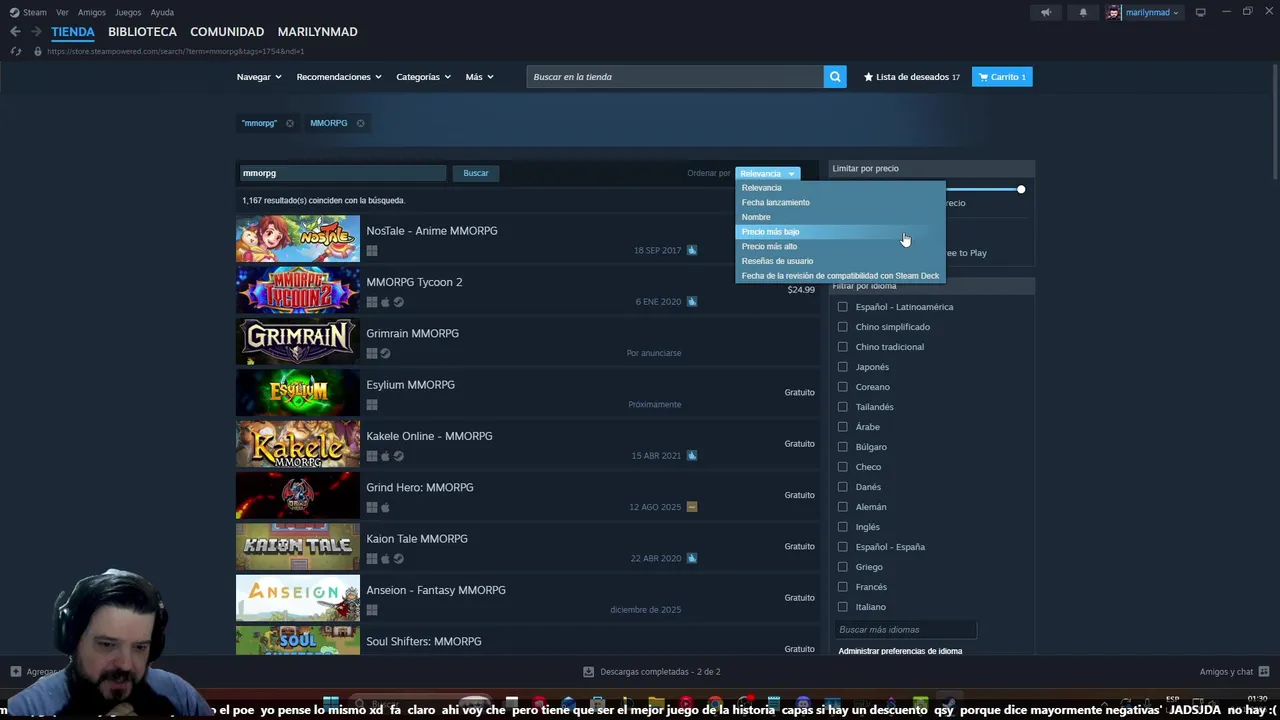
Task: Open the friends and chat icon
Action: (x=1264, y=672)
